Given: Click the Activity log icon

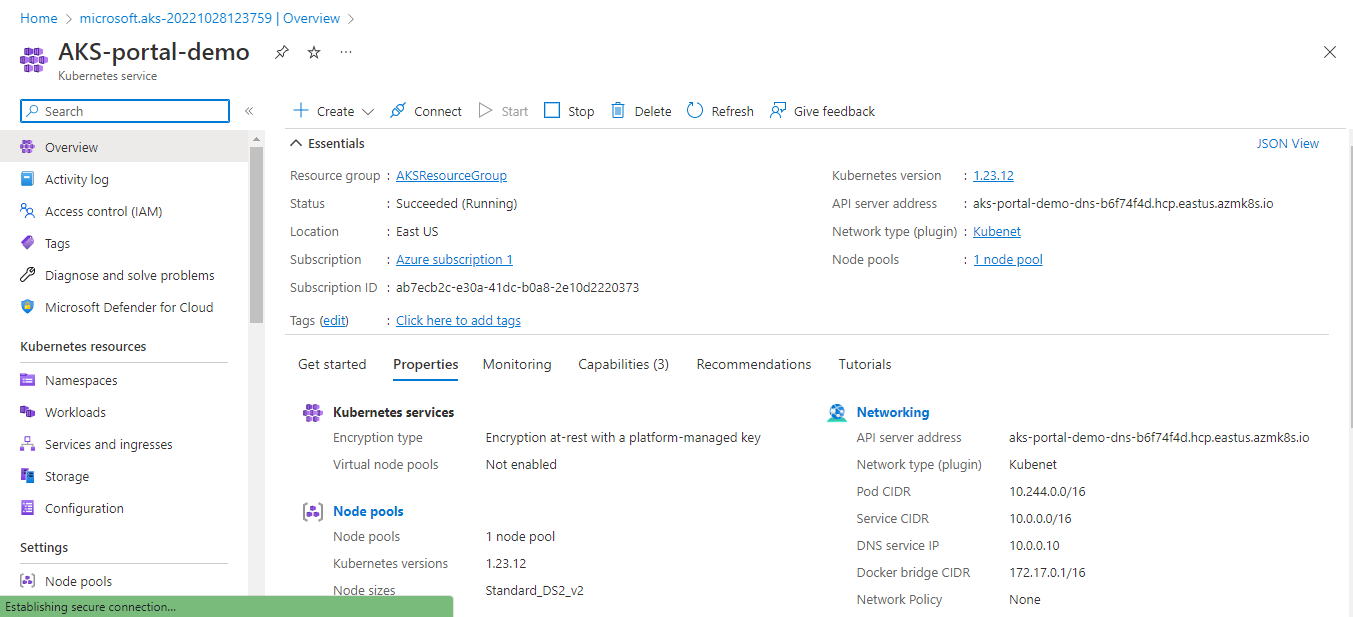Looking at the screenshot, I should [x=28, y=179].
